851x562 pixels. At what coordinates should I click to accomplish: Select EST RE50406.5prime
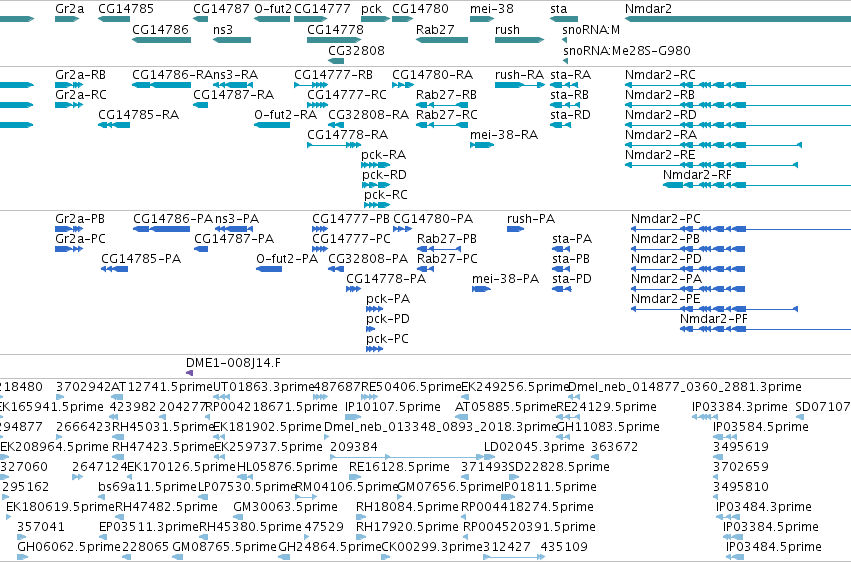point(369,397)
